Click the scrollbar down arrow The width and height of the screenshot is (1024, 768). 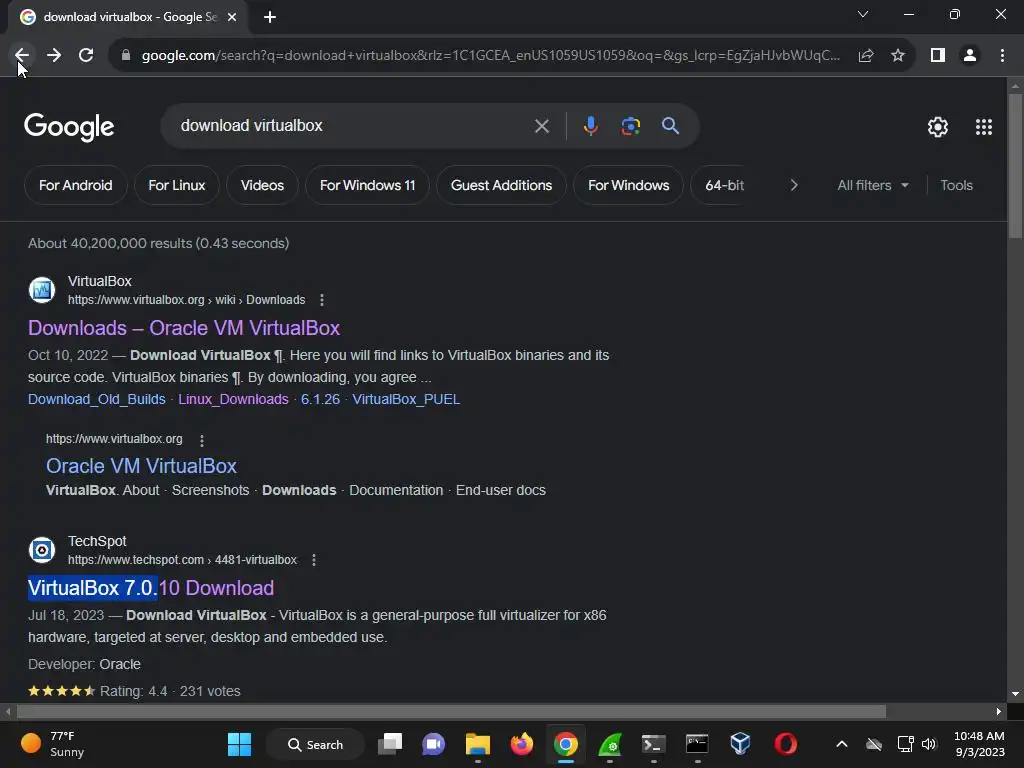coord(1015,694)
